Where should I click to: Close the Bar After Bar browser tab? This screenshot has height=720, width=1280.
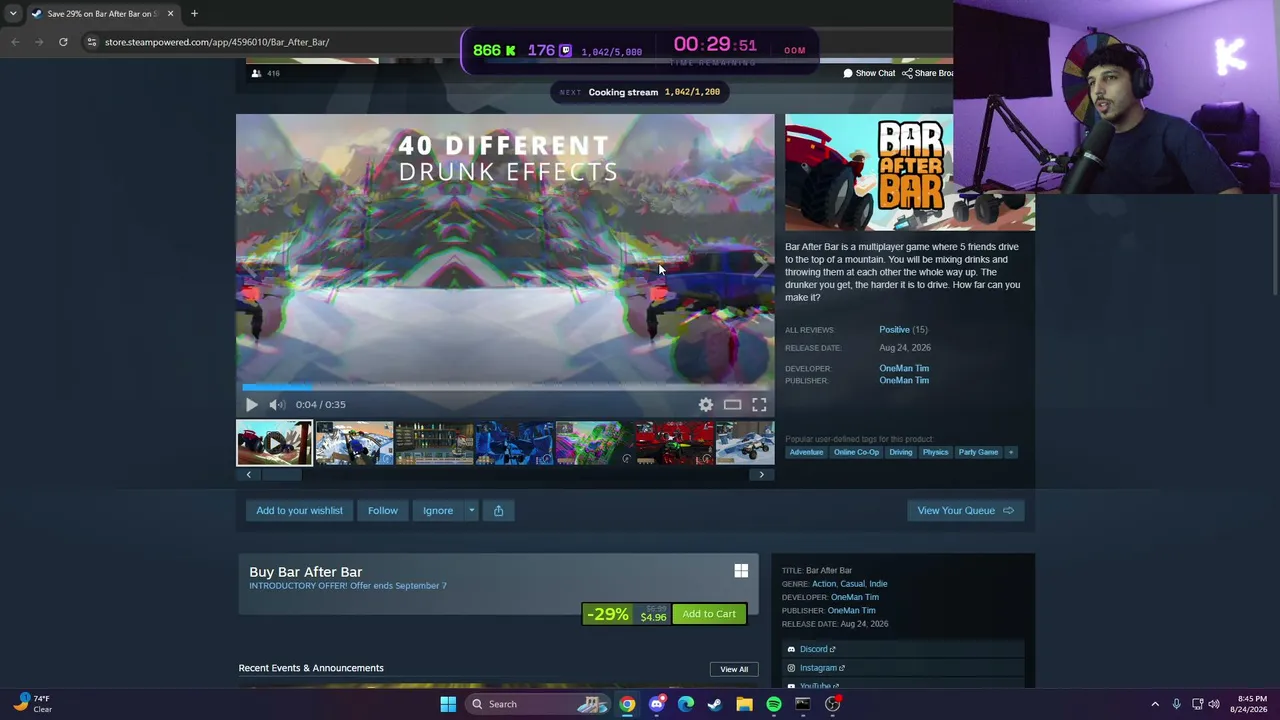click(x=170, y=14)
